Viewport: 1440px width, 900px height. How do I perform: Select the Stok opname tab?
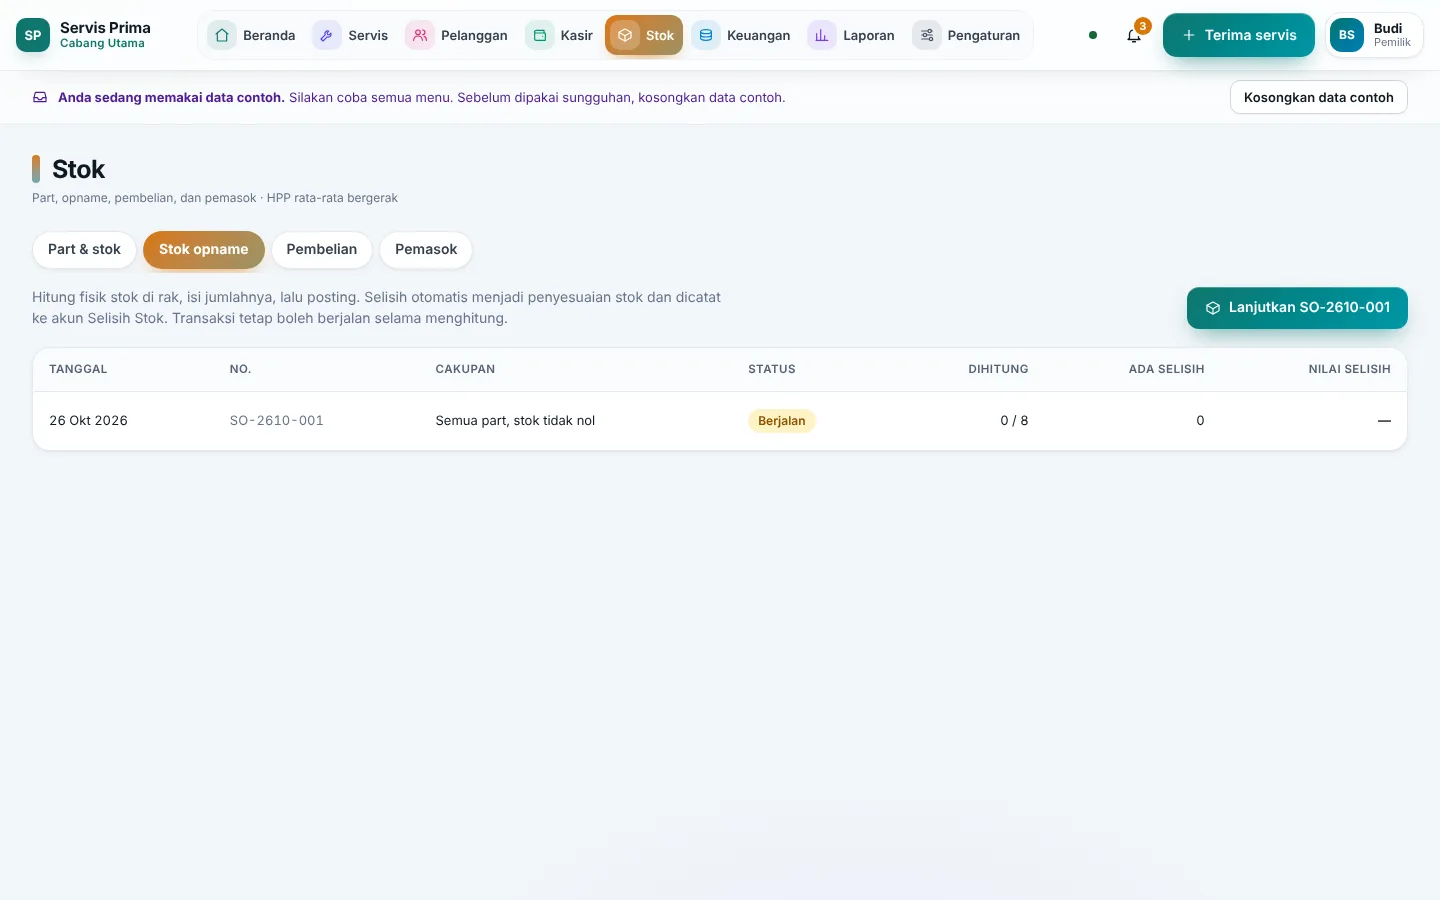[204, 249]
